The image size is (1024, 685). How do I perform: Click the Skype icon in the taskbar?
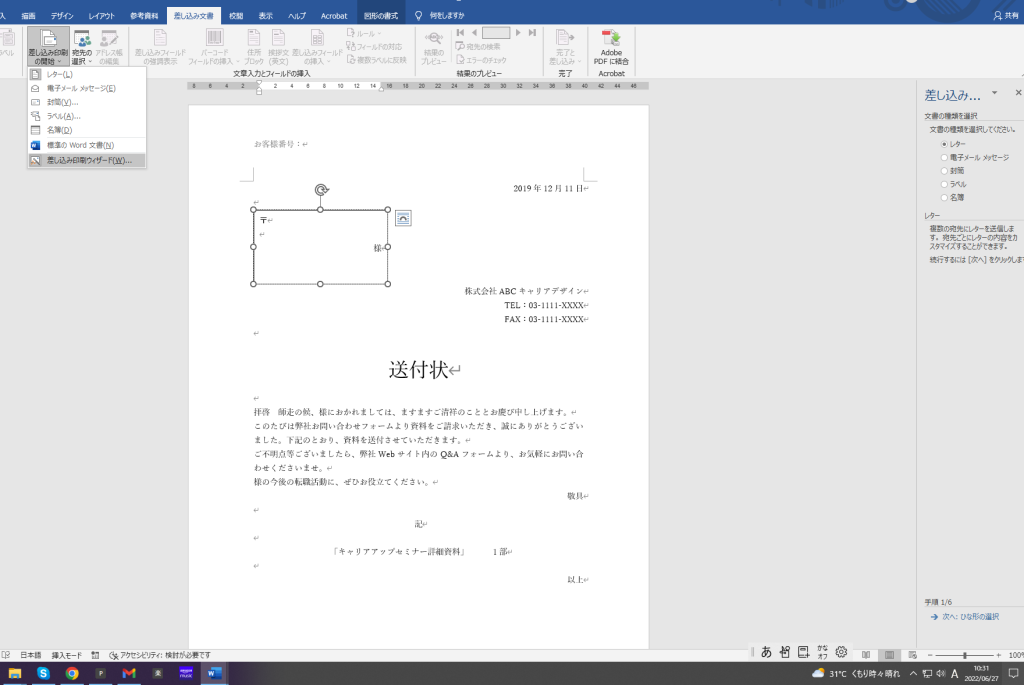pos(43,673)
